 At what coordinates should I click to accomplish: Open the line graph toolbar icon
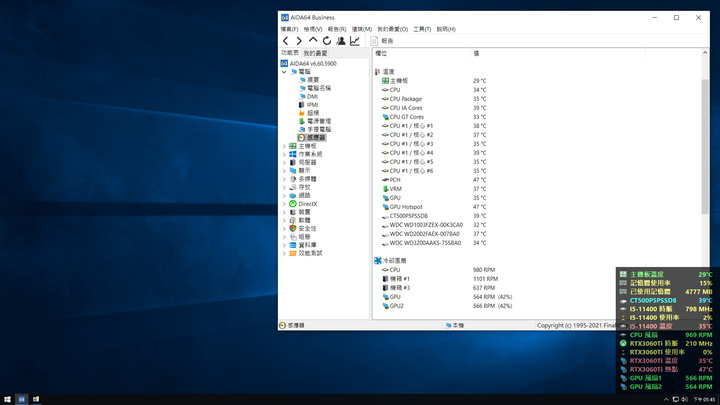[354, 41]
